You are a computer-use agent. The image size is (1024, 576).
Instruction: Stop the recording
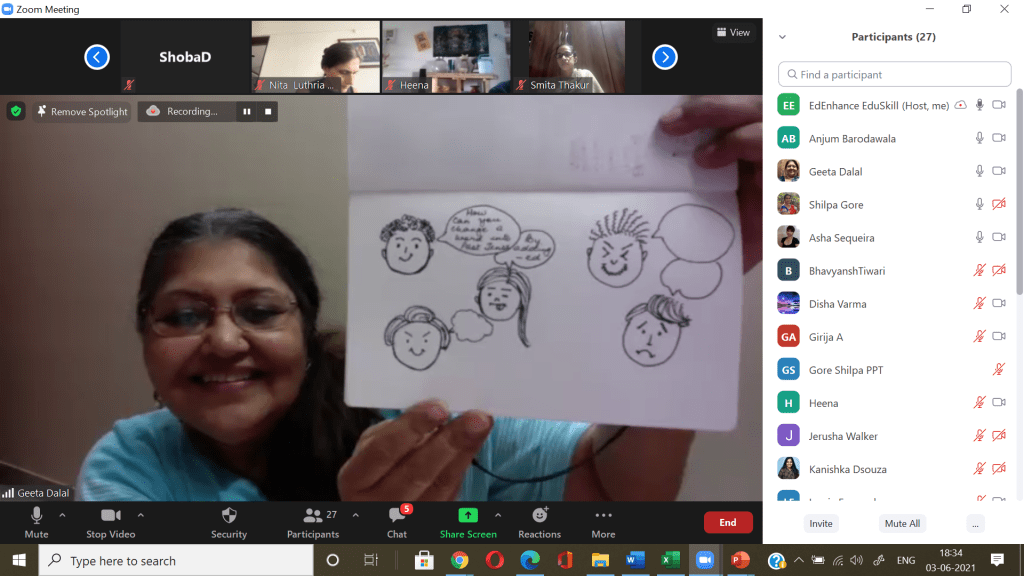point(269,111)
